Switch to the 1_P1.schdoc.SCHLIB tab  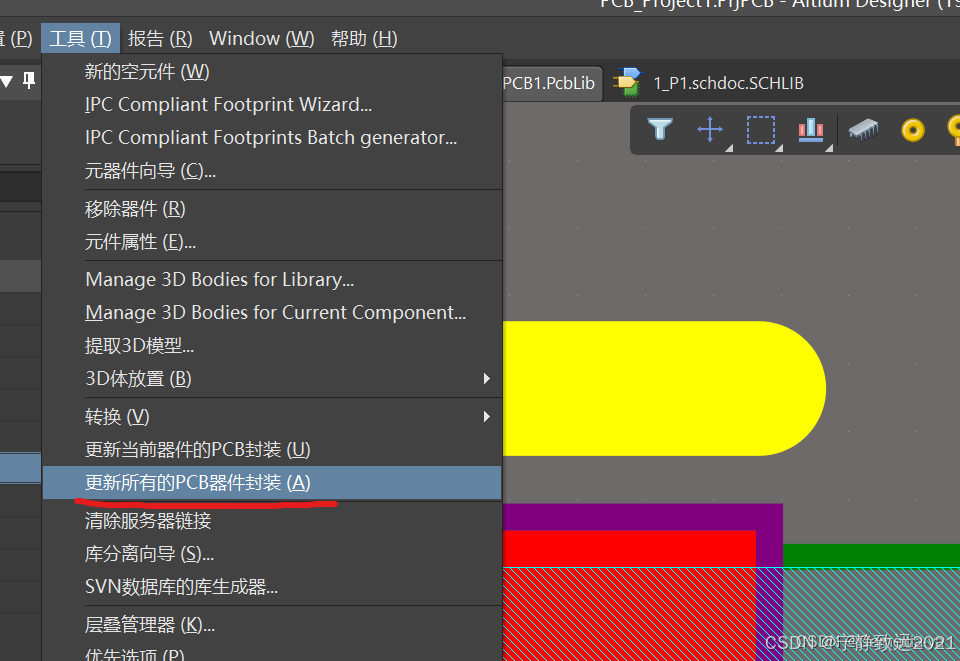pyautogui.click(x=729, y=83)
